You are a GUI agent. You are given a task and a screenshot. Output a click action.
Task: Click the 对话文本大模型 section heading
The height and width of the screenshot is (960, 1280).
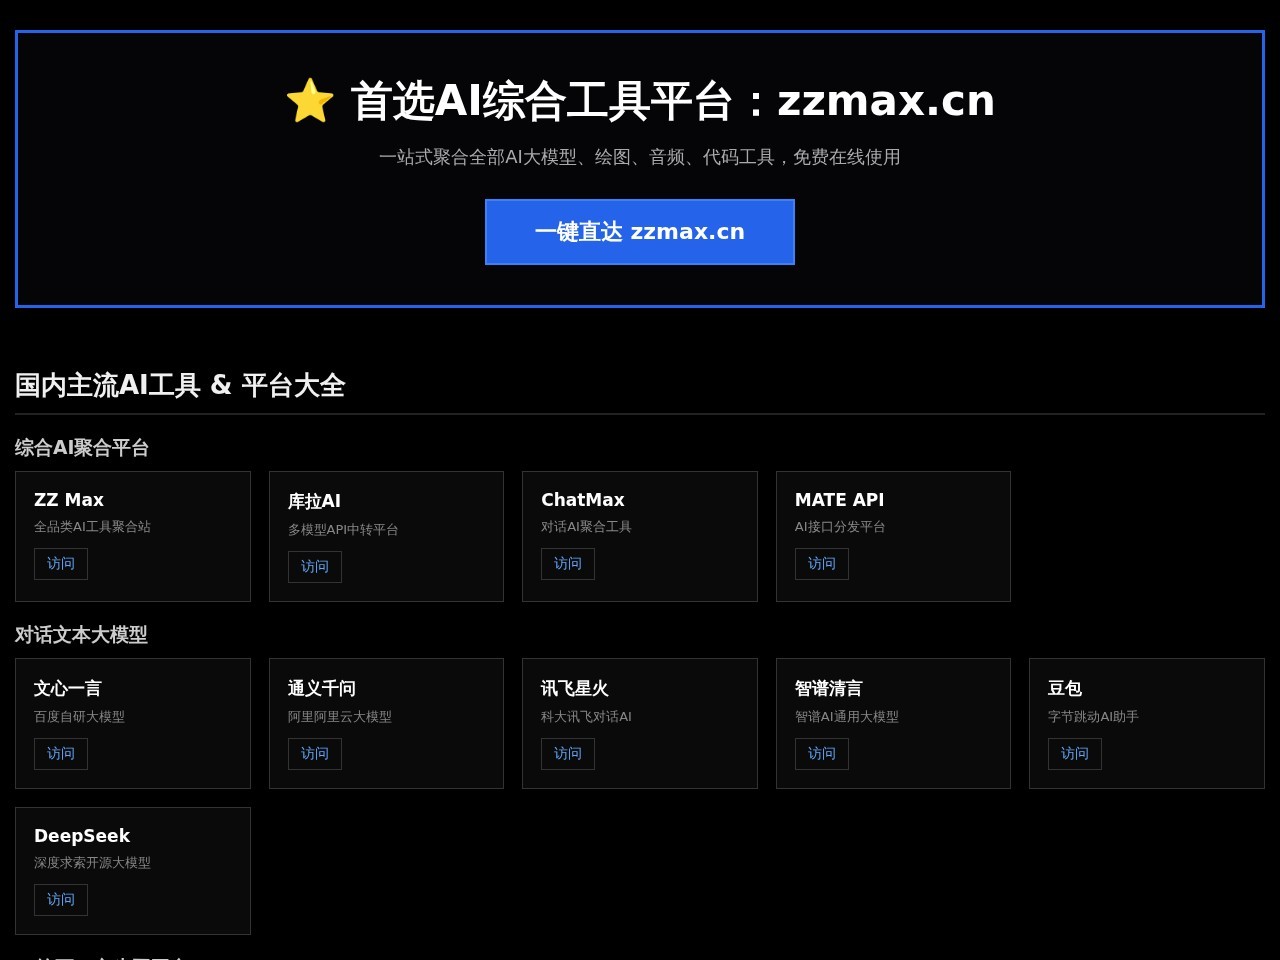pos(81,634)
